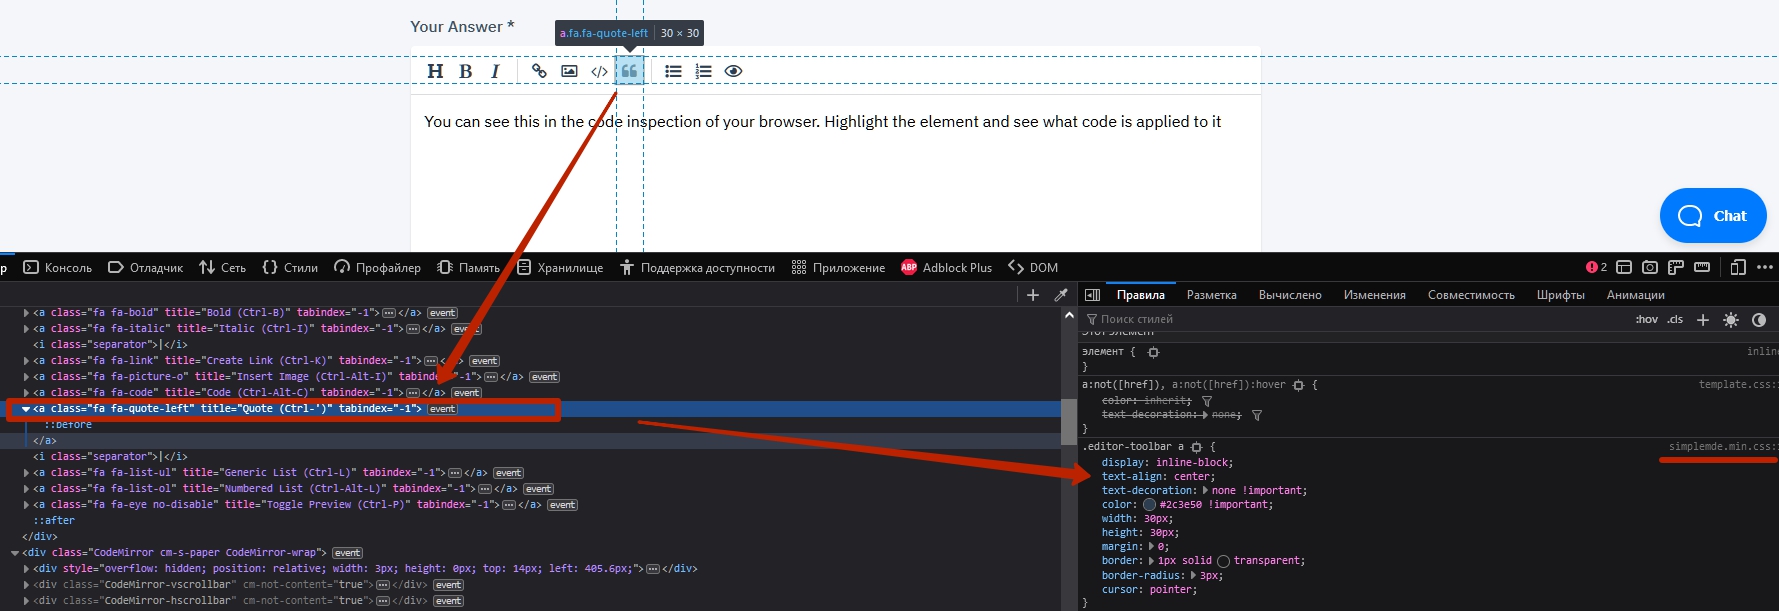The image size is (1779, 611).
Task: Take a screenshot with camera icon
Action: tap(1650, 267)
